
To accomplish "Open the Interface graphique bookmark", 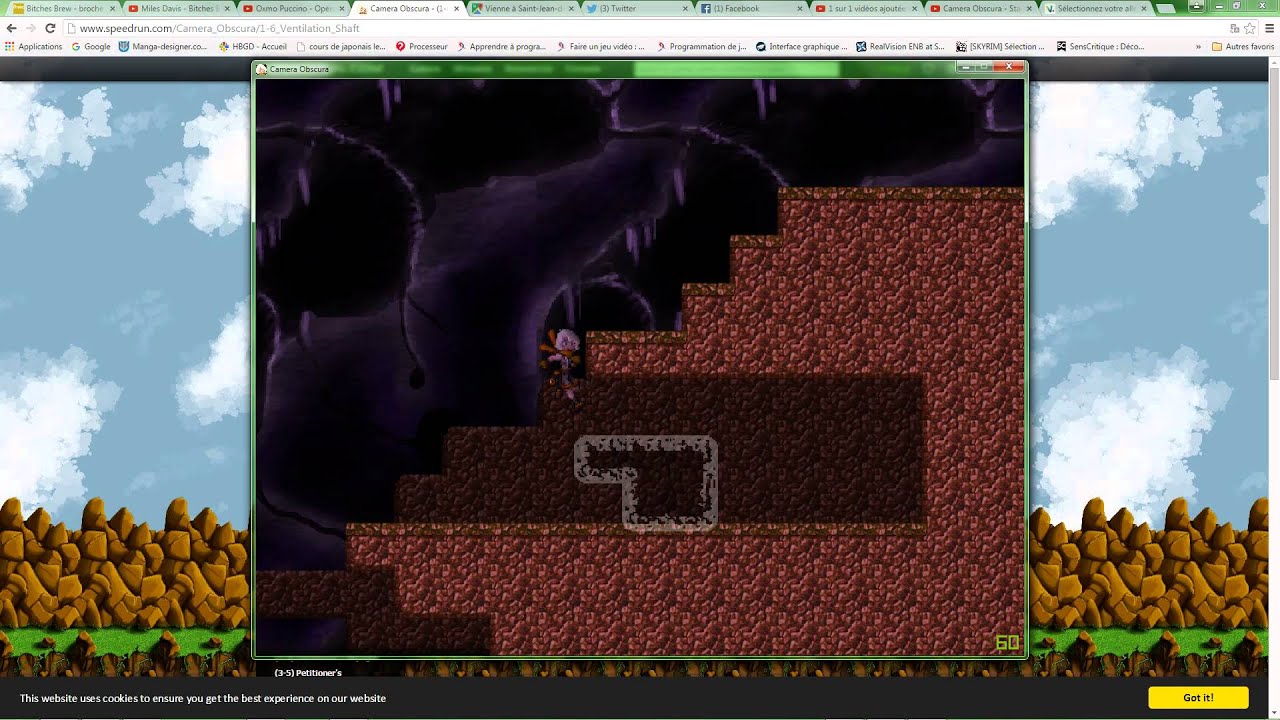I will (802, 46).
